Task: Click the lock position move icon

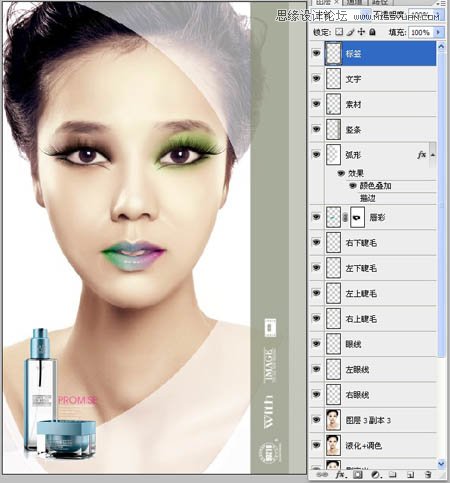Action: pos(361,32)
